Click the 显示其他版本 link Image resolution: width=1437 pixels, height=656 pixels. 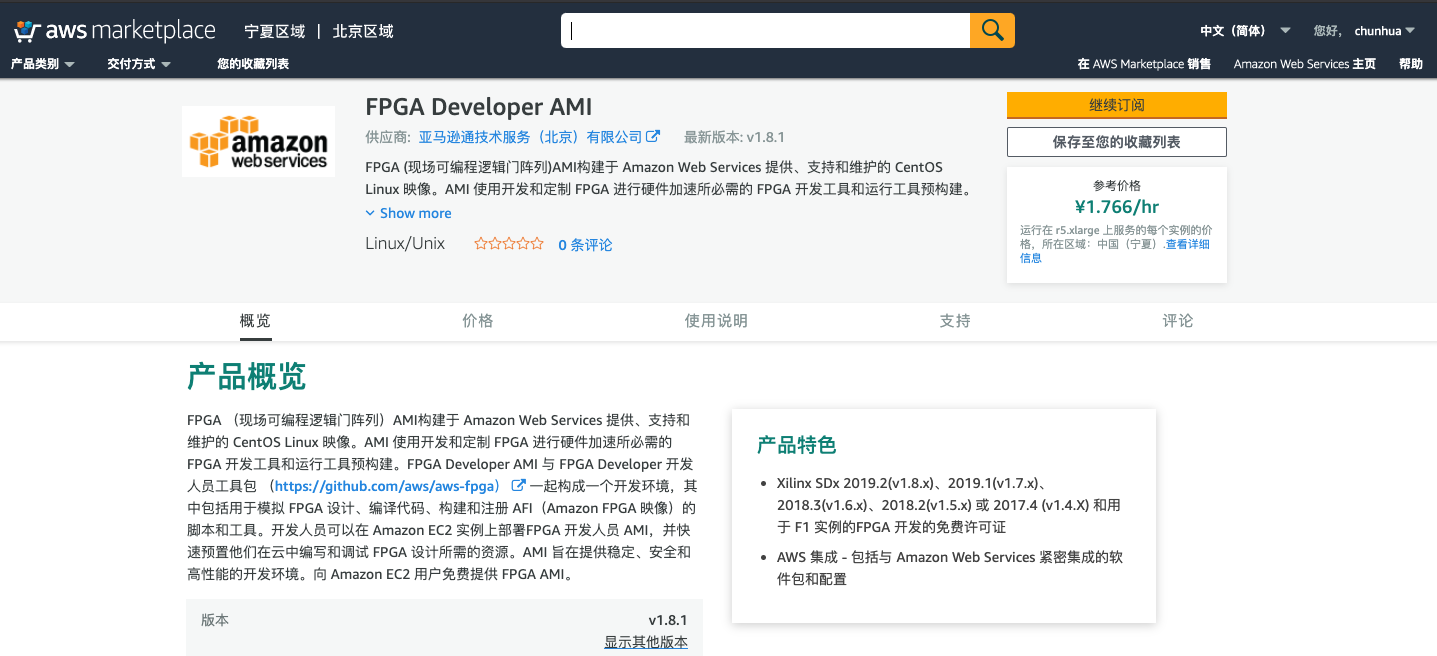645,642
